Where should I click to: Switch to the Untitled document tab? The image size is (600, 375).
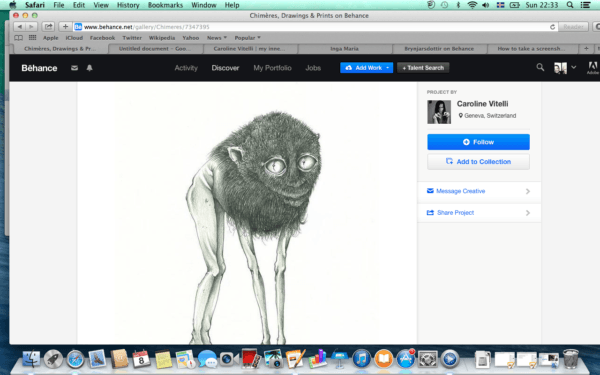(x=156, y=49)
